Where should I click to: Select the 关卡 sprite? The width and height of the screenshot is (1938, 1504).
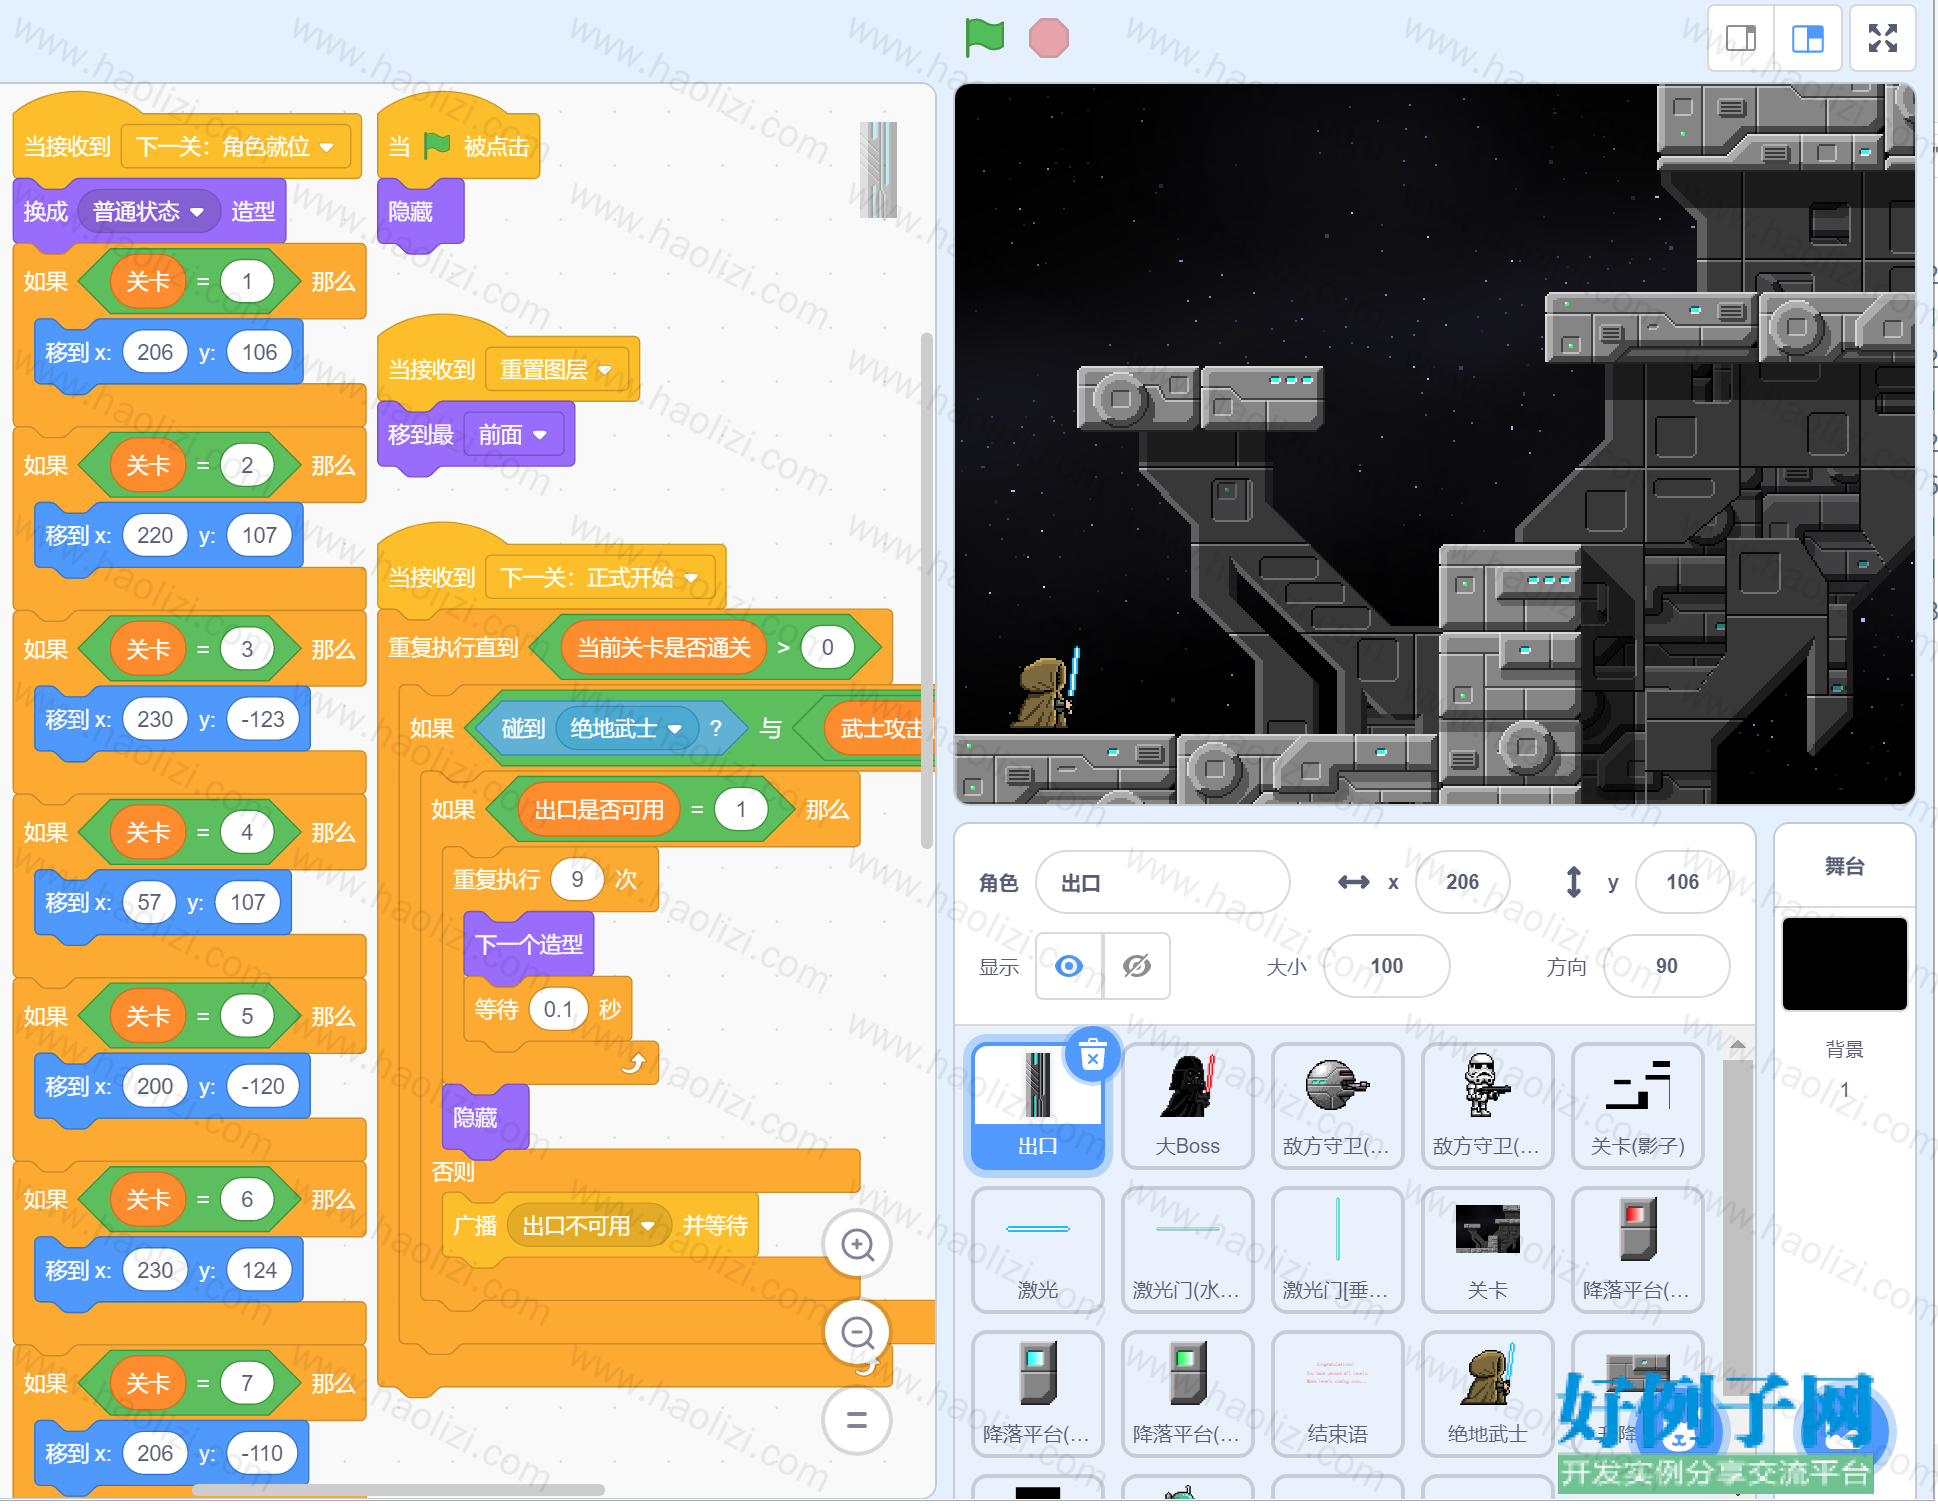(1488, 1250)
